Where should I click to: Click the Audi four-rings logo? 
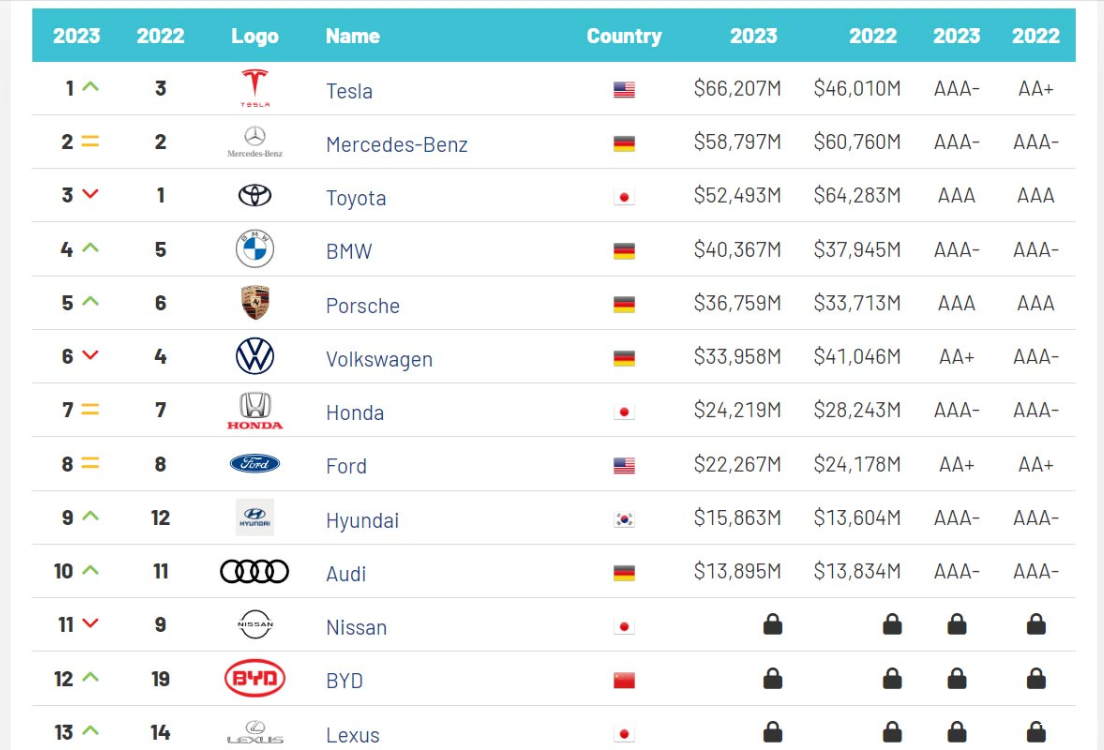click(x=255, y=571)
